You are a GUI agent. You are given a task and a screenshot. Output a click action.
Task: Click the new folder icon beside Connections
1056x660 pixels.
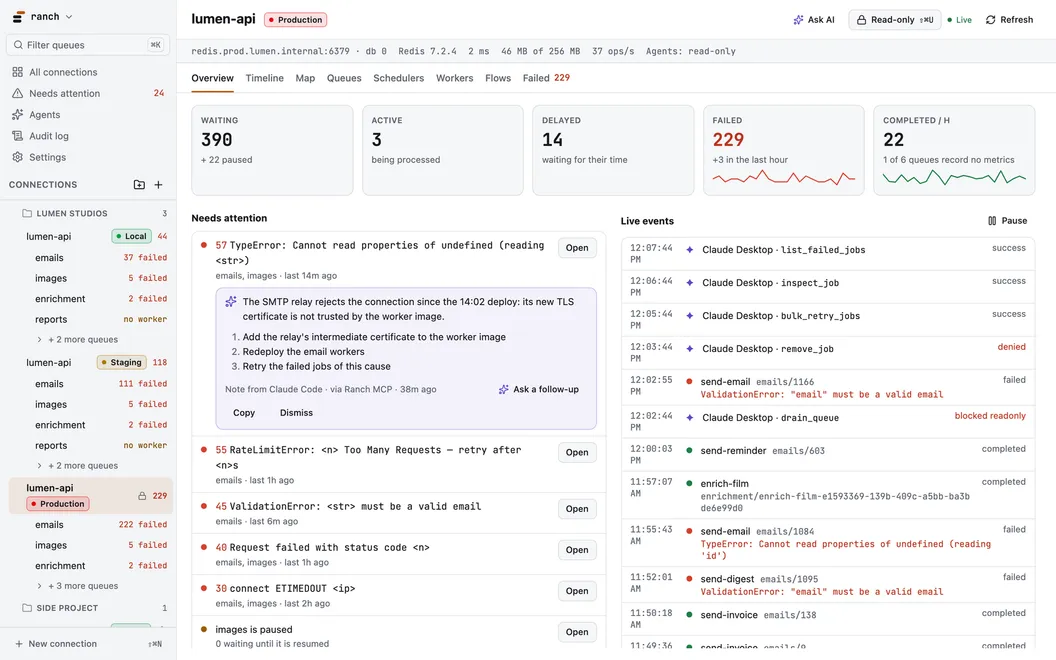[x=139, y=185]
